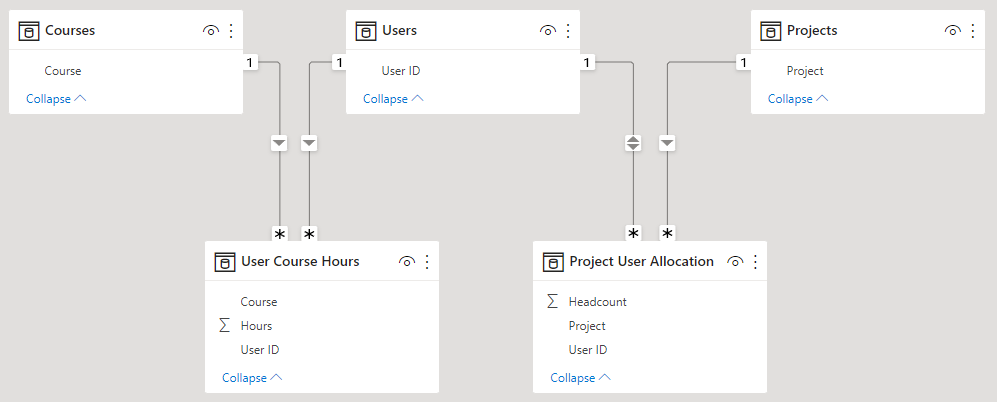
Task: Select User ID field in Project User Allocation
Action: click(588, 350)
